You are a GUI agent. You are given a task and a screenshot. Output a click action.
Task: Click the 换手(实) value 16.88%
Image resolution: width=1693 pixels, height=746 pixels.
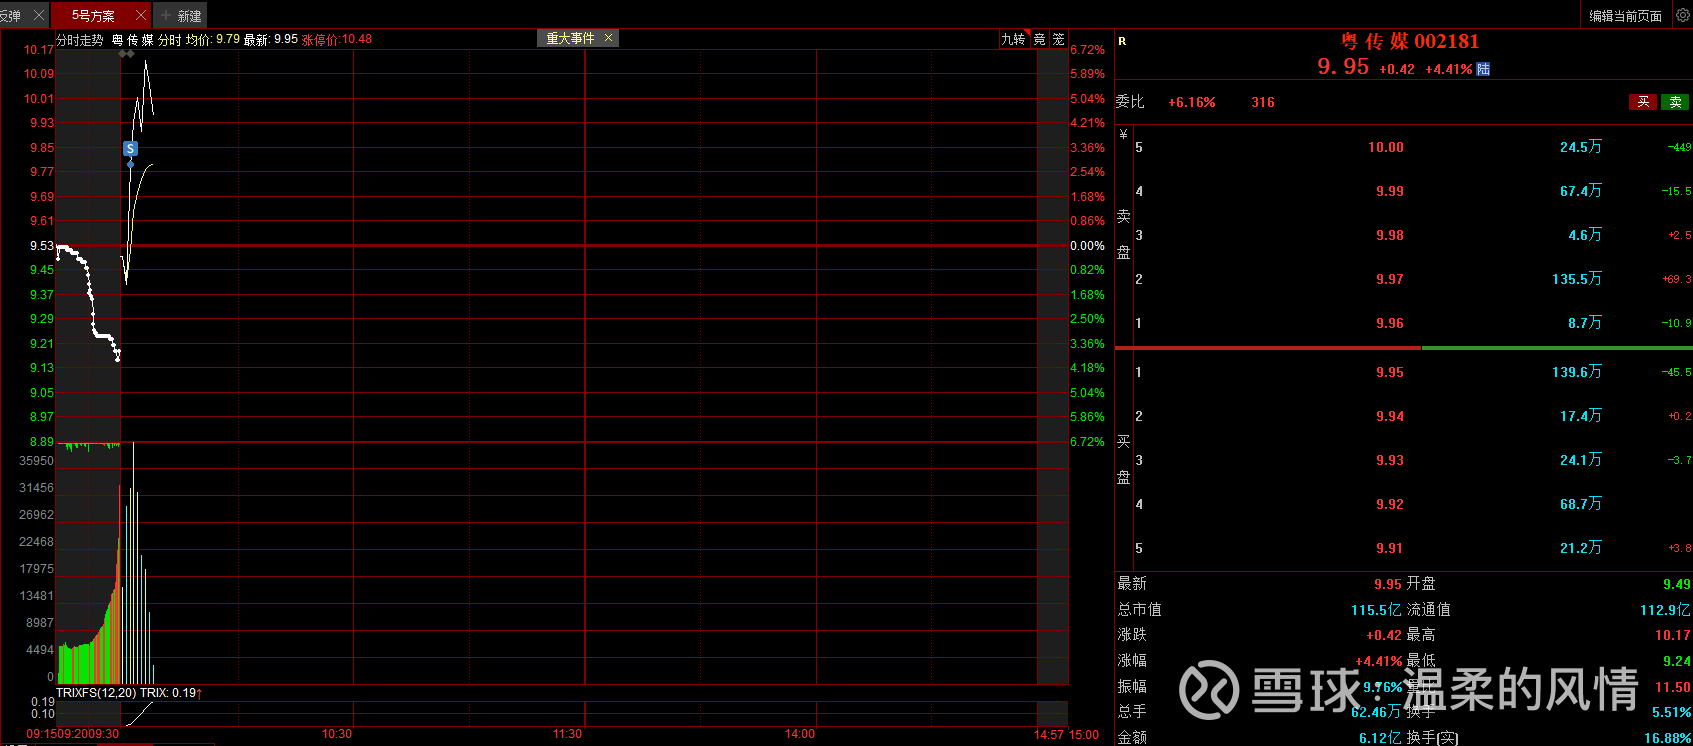[1667, 738]
